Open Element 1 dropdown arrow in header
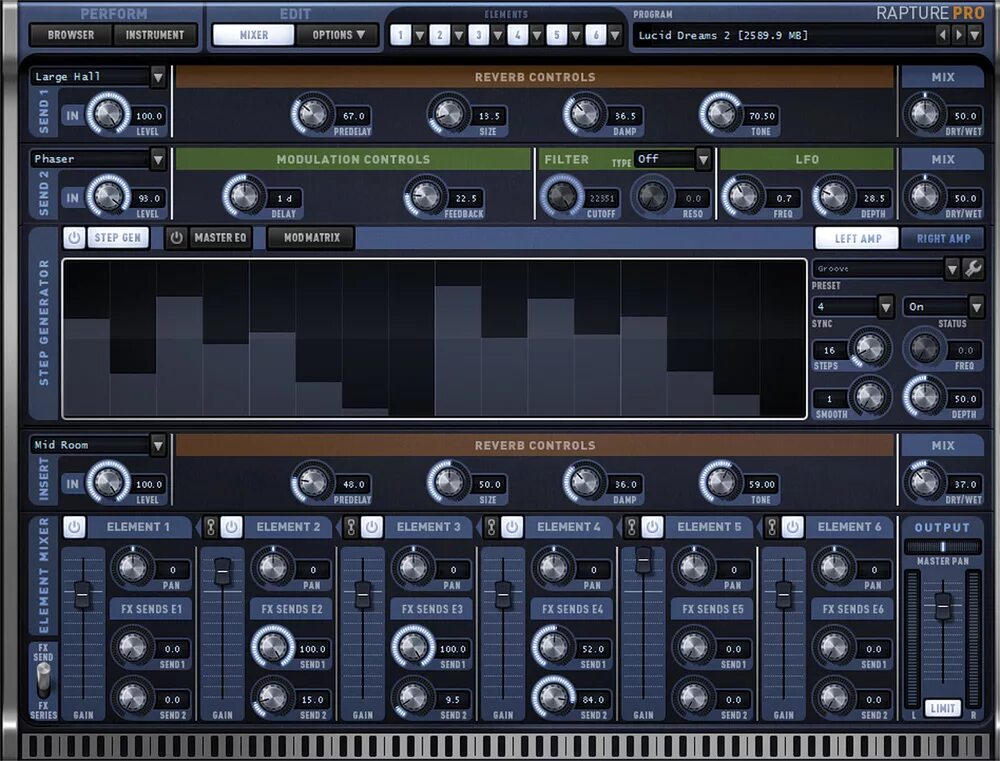Viewport: 1000px width, 761px height. click(x=420, y=35)
